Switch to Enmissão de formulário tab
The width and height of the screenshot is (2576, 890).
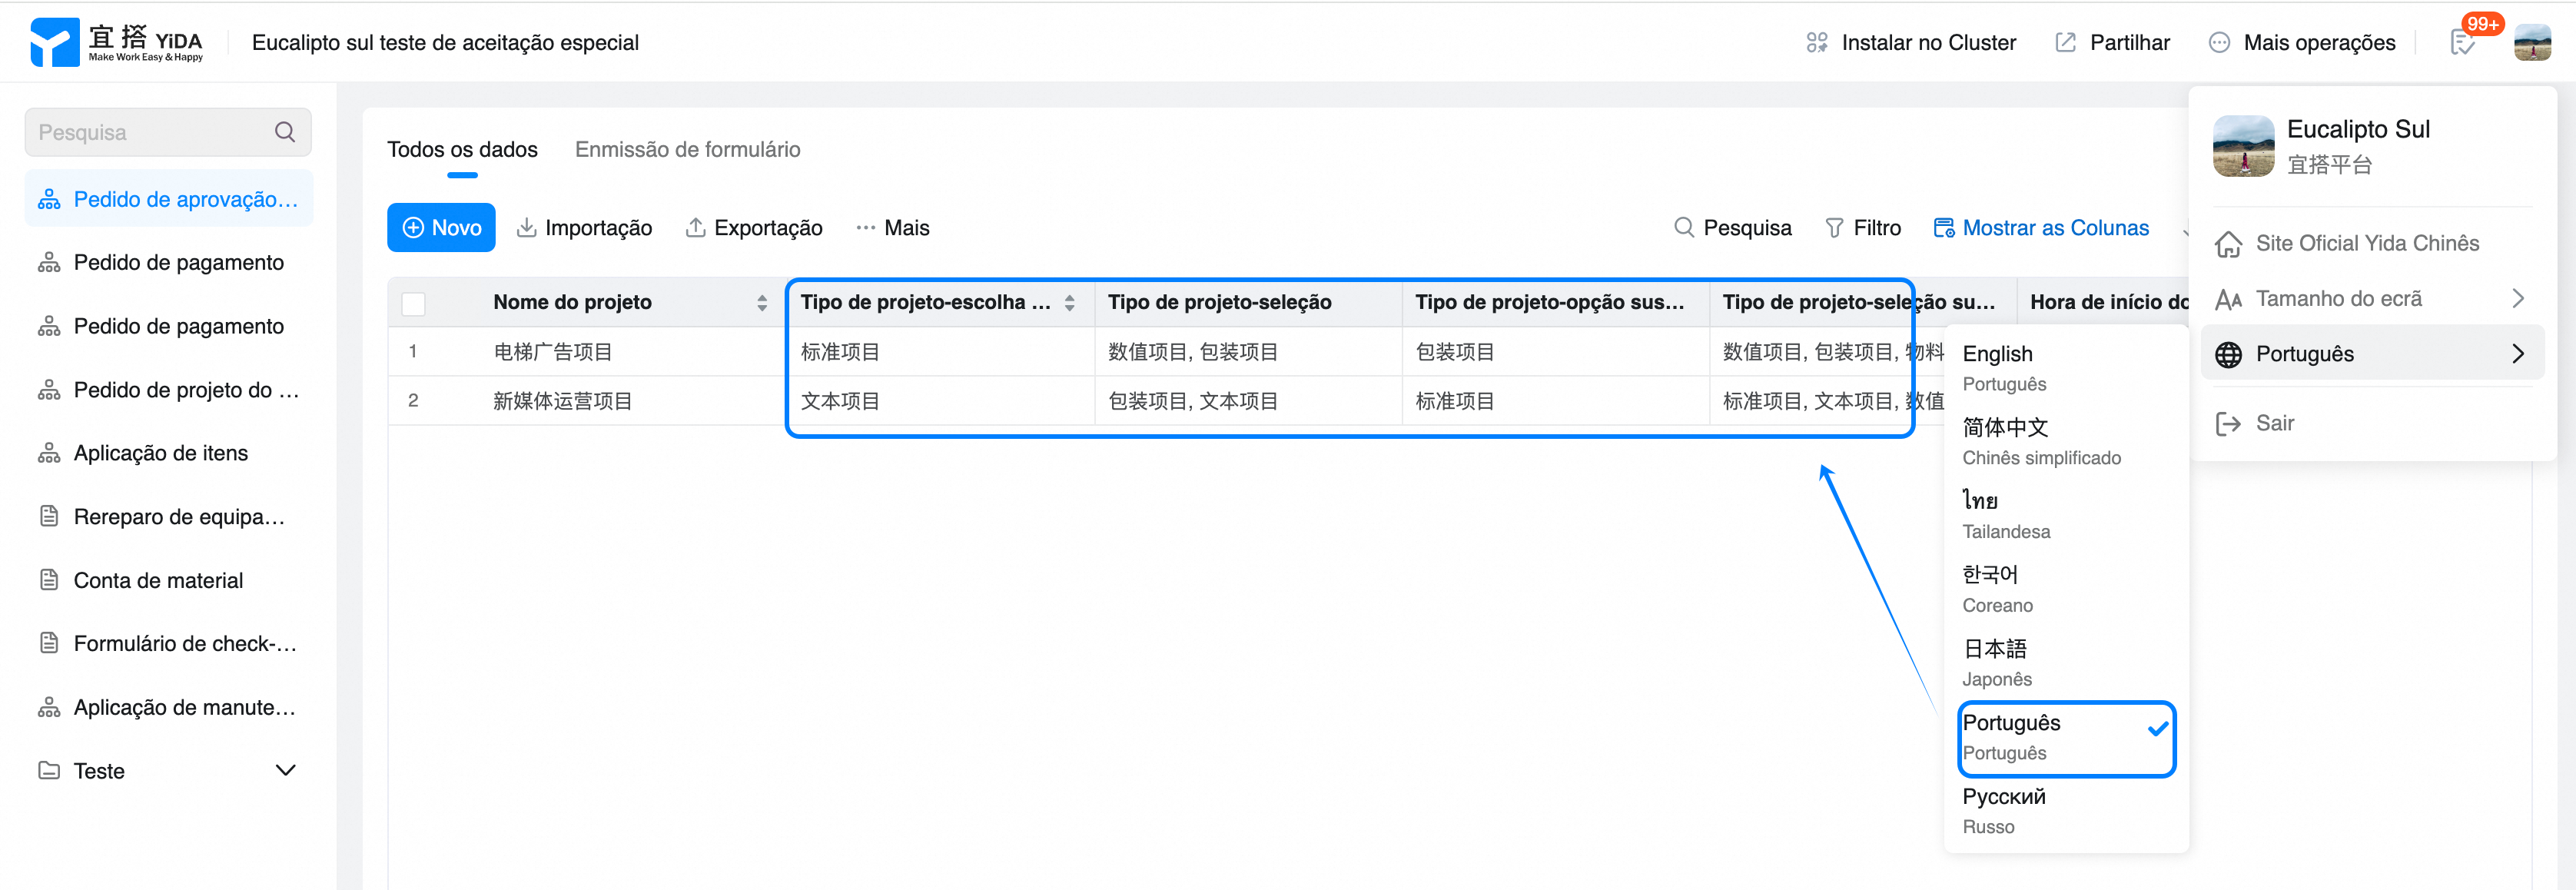click(687, 149)
